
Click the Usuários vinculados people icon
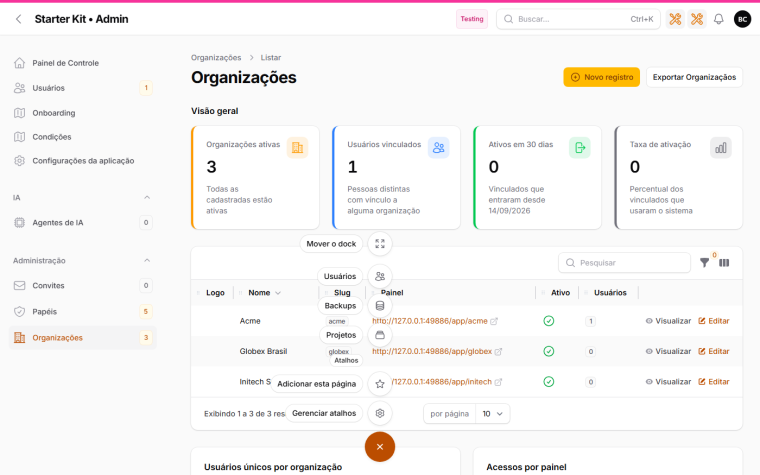click(439, 148)
